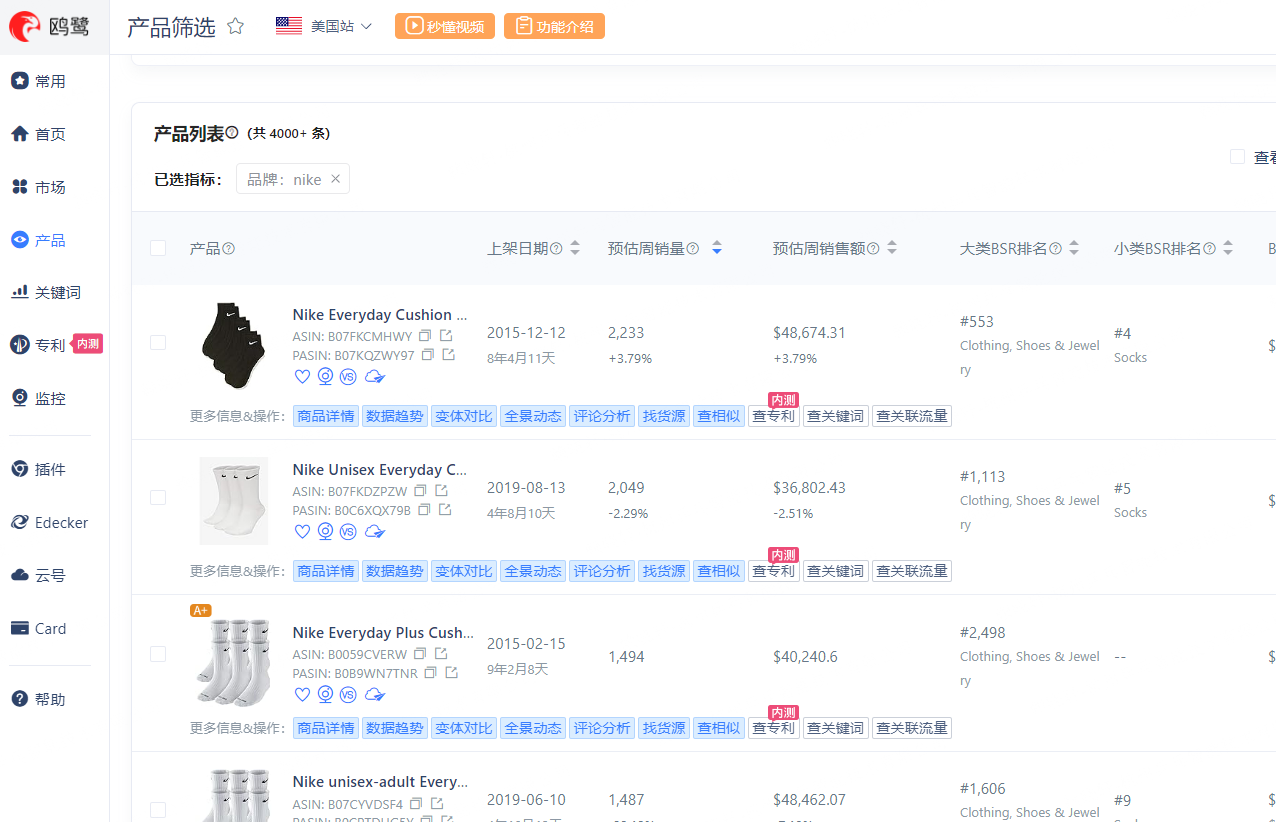Open the 监控 monitor section

(x=38, y=398)
